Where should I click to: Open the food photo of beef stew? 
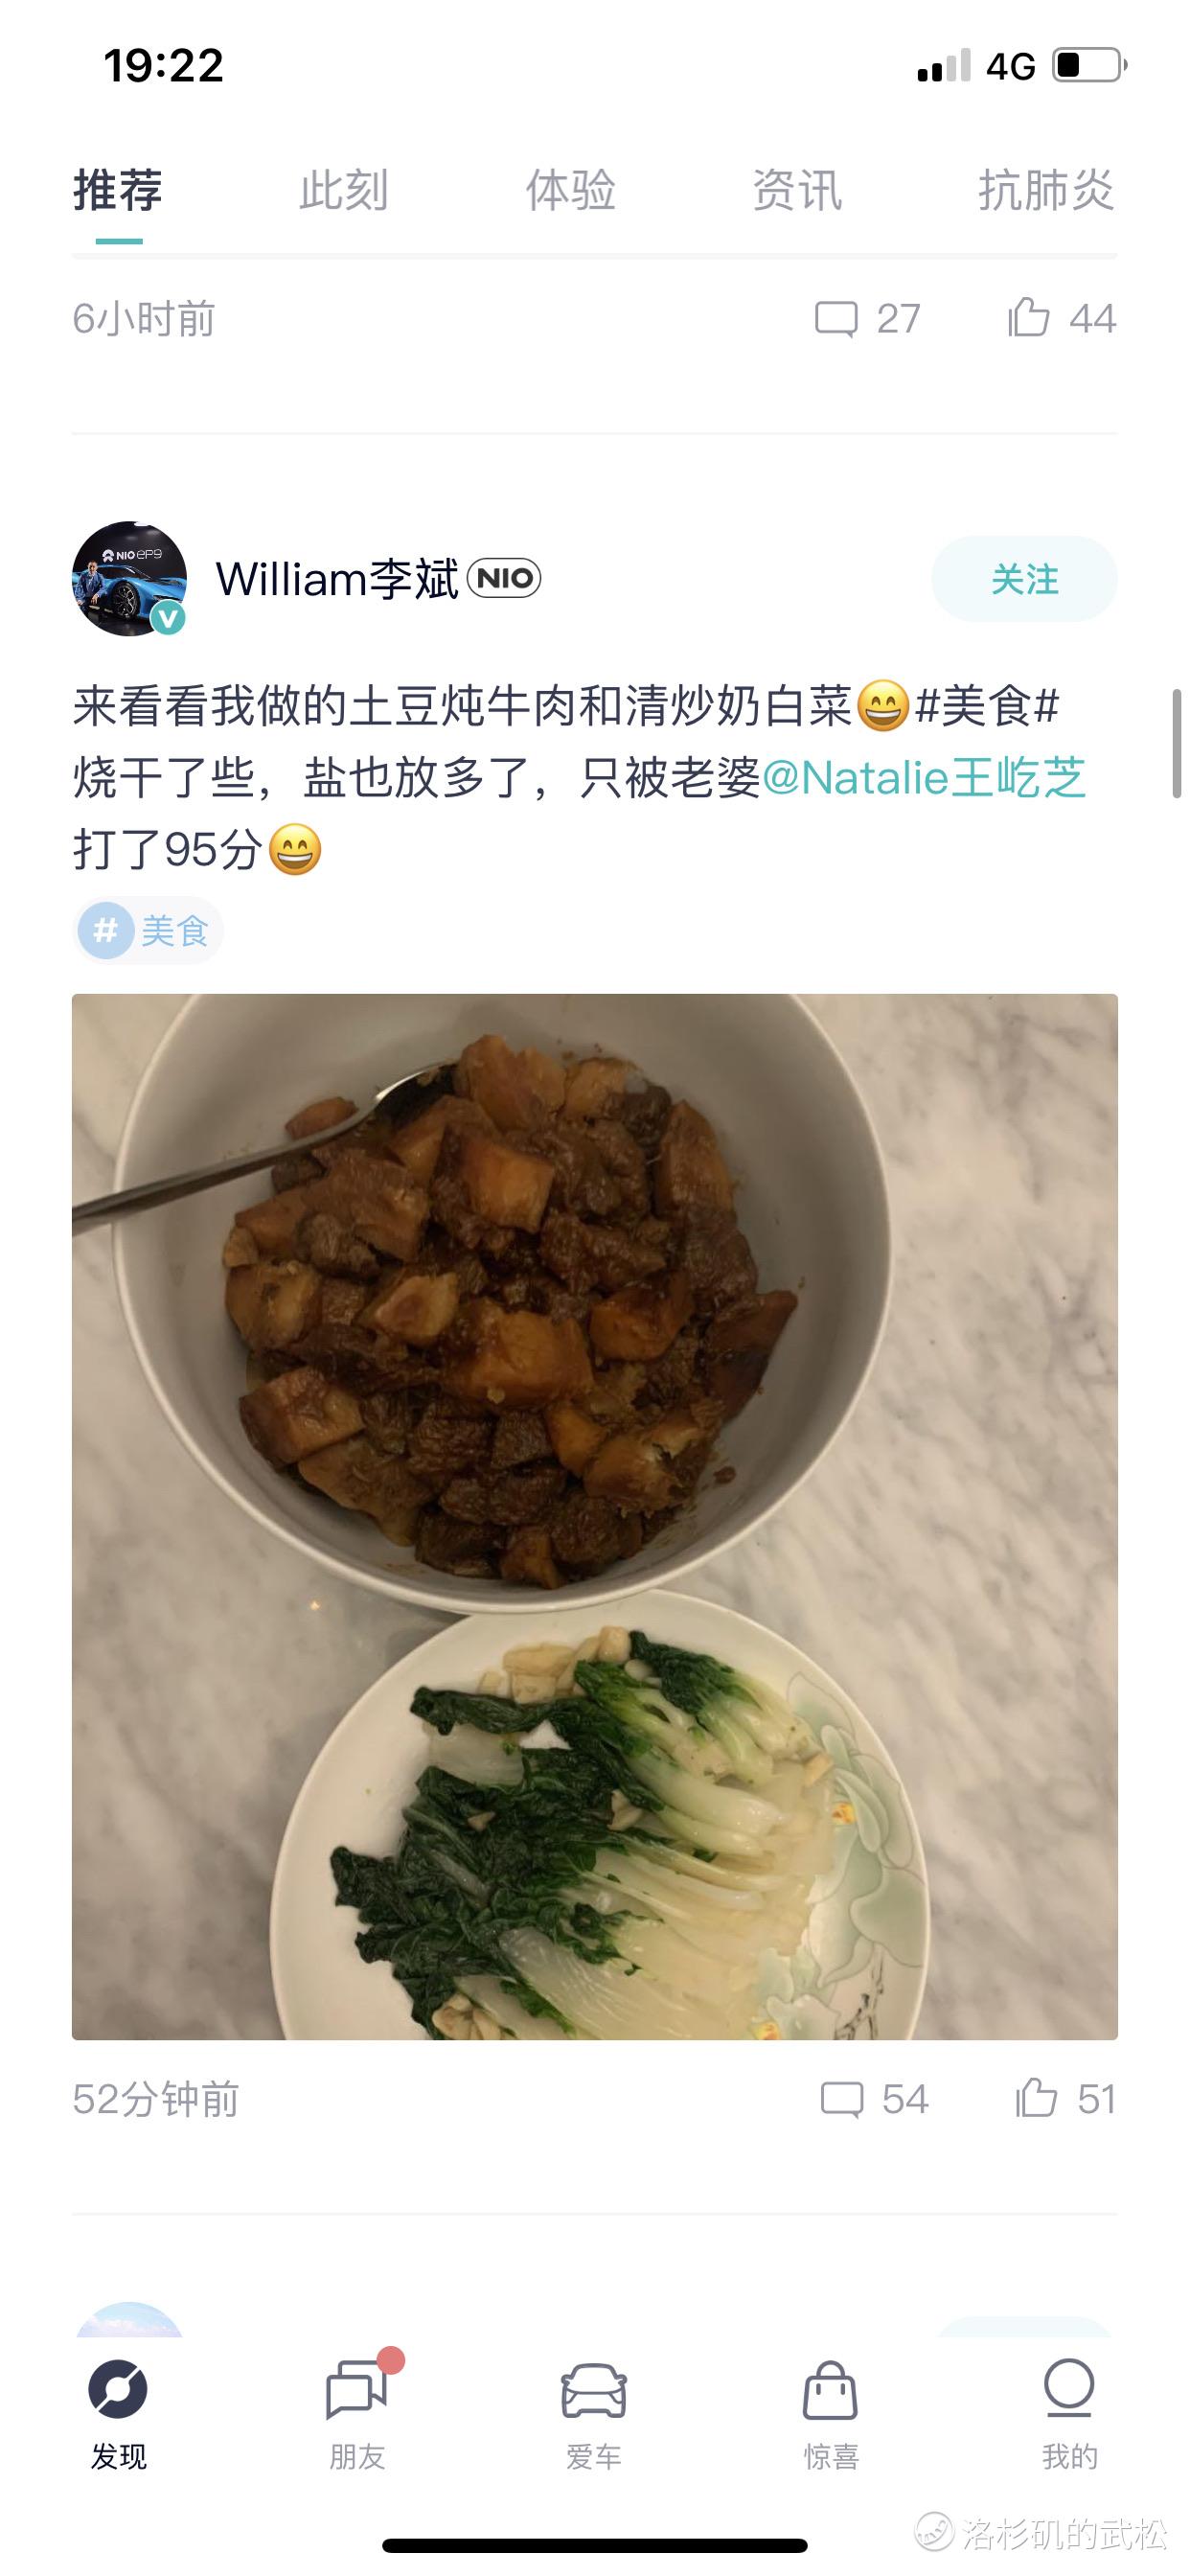click(594, 1516)
